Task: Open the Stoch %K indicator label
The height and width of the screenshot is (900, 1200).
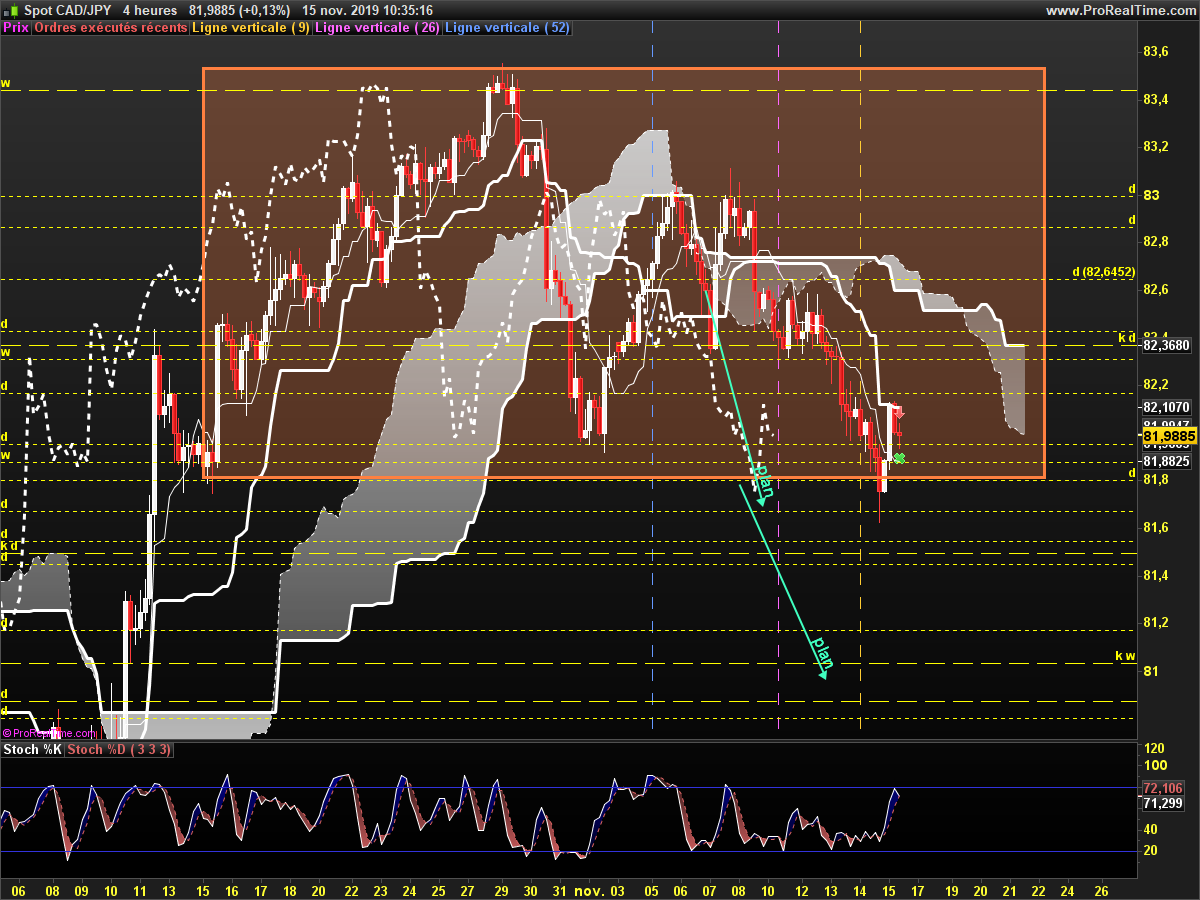Action: point(33,749)
